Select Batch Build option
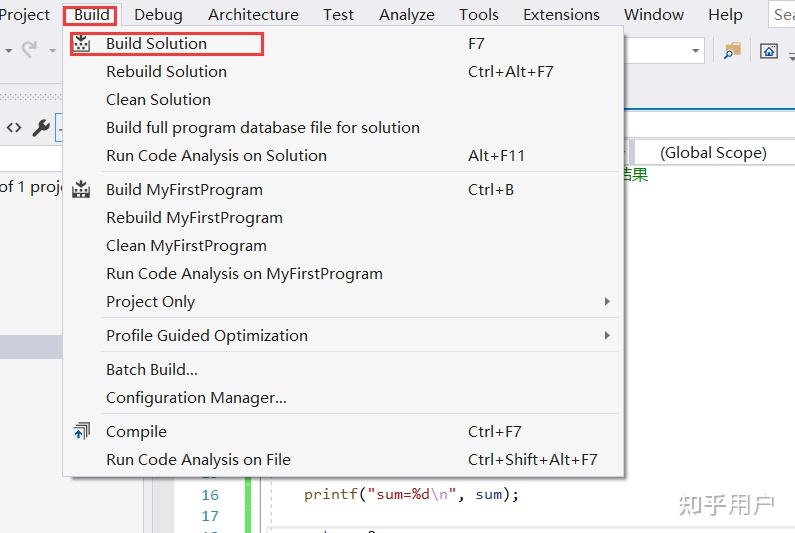Screen dimensions: 795x533 (152, 370)
